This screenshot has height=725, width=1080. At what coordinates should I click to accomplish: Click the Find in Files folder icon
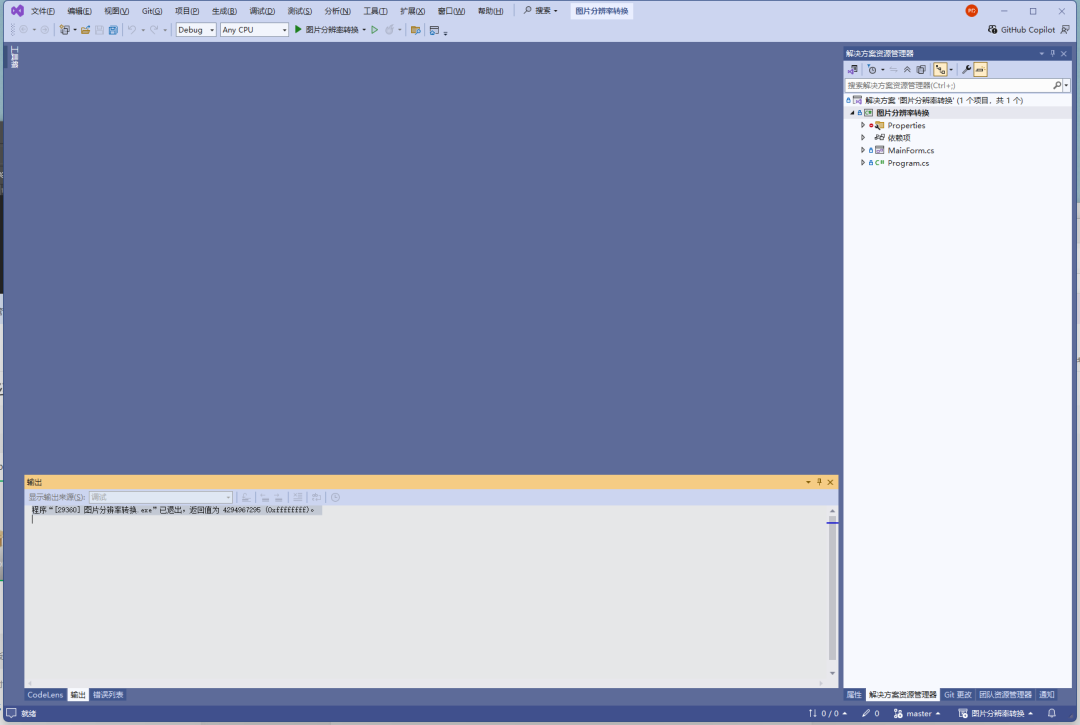point(415,30)
